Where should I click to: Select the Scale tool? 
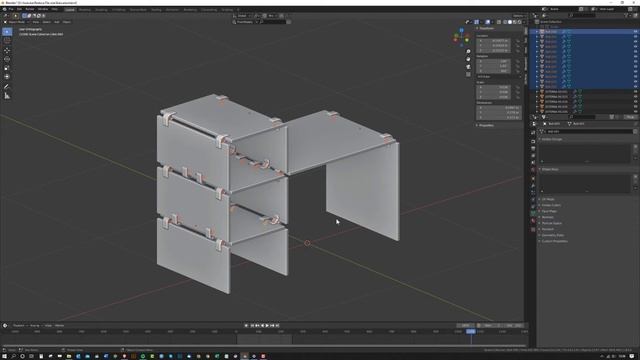[x=7, y=68]
